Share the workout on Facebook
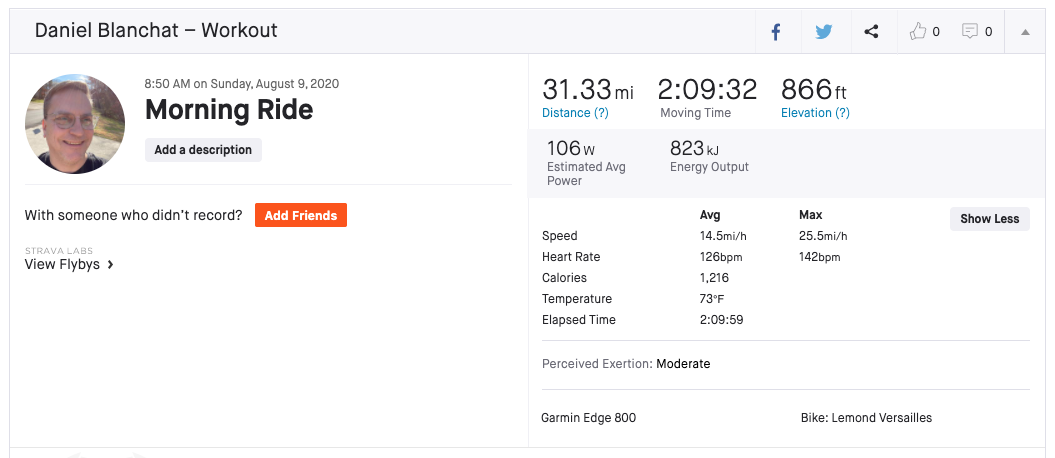1055x458 pixels. (x=775, y=32)
